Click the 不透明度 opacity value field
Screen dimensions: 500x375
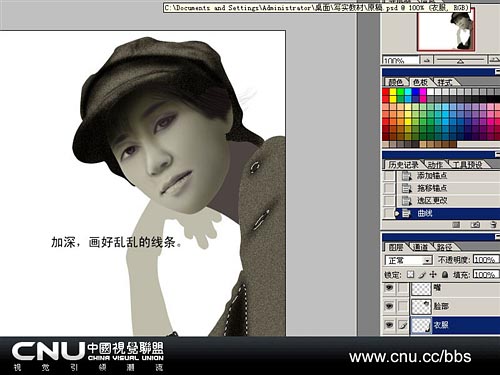point(486,260)
